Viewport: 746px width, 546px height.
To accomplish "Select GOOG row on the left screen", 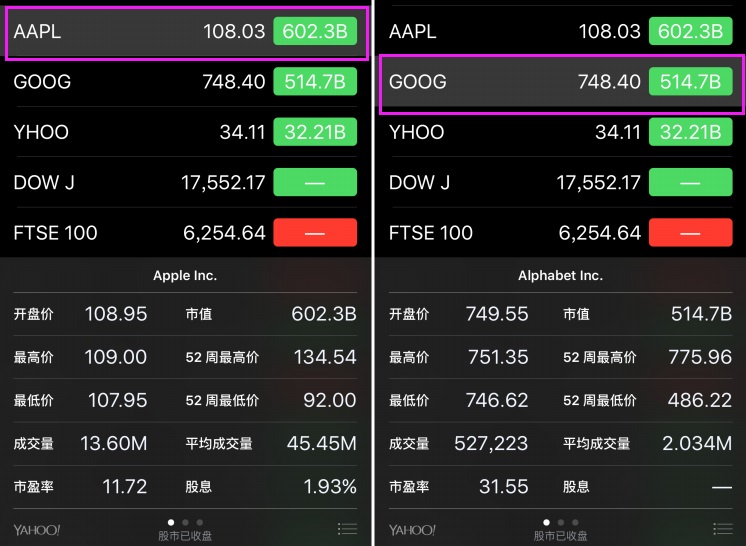I will click(x=186, y=82).
